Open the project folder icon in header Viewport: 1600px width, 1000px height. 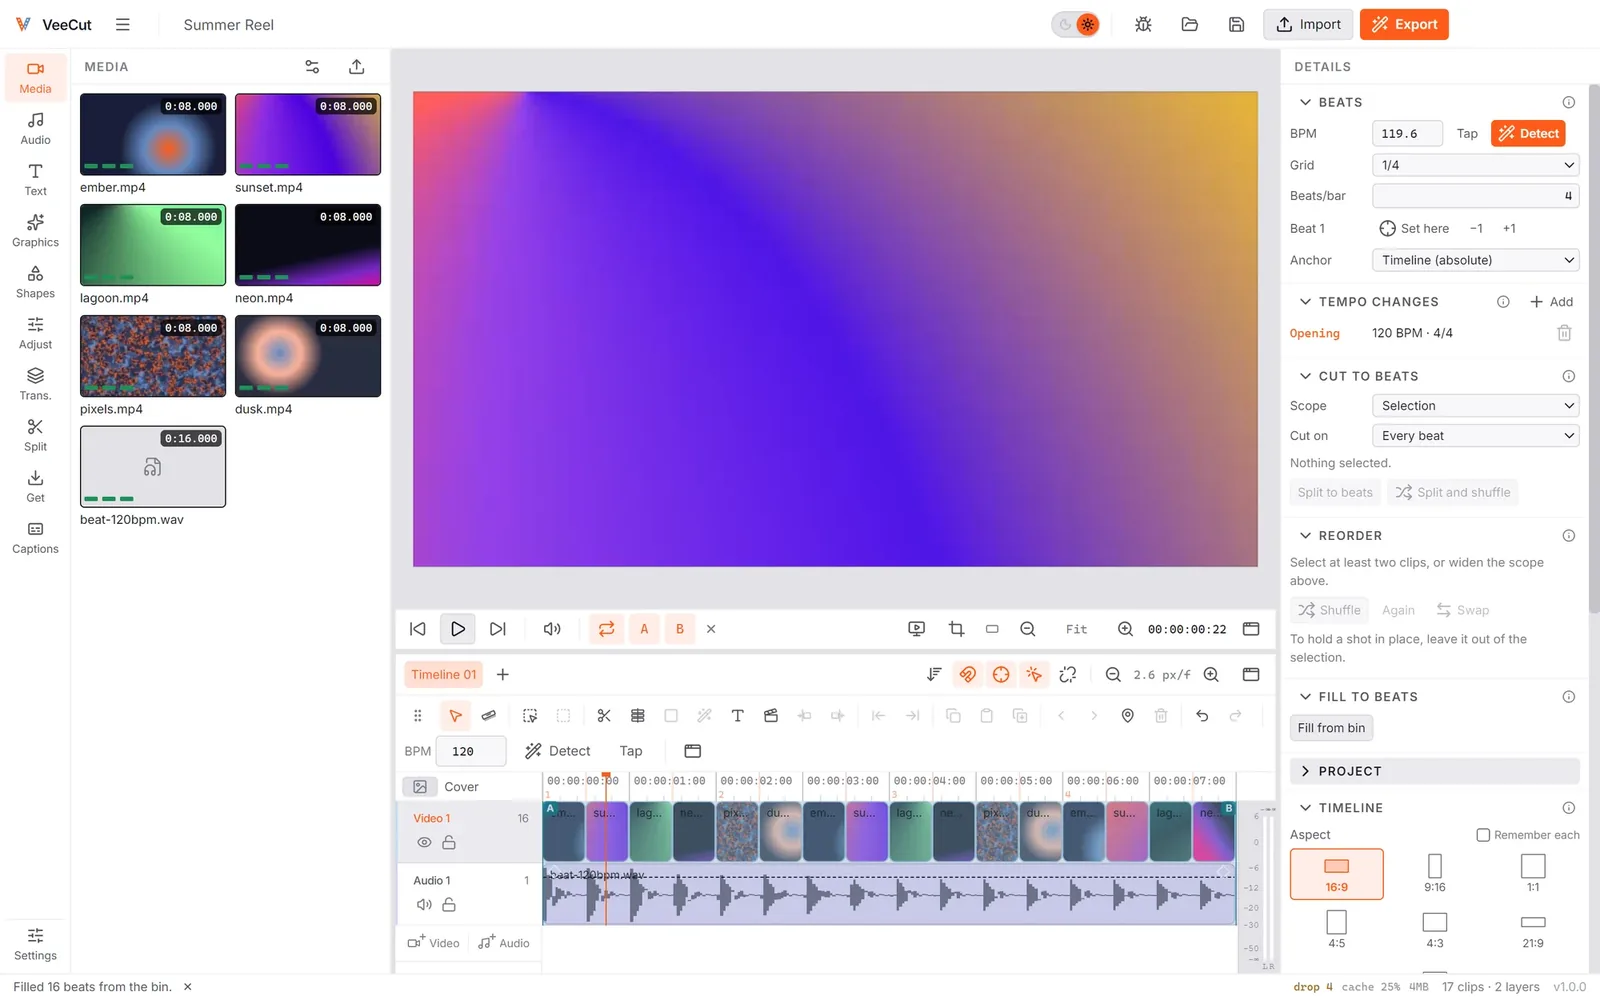(1190, 25)
